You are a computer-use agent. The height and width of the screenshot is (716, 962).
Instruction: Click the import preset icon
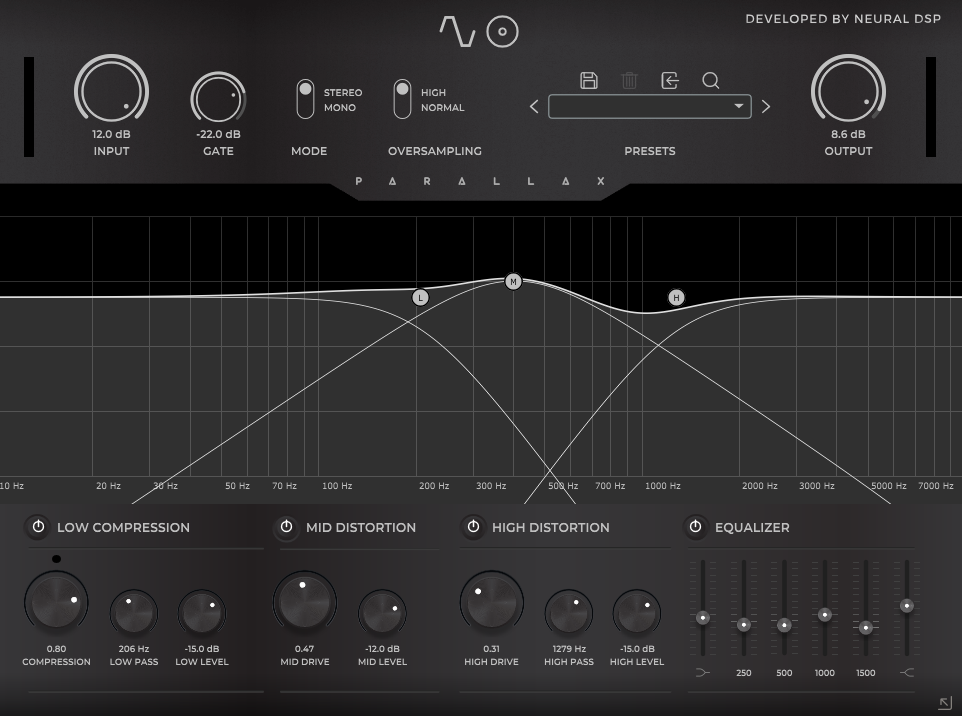[x=670, y=81]
